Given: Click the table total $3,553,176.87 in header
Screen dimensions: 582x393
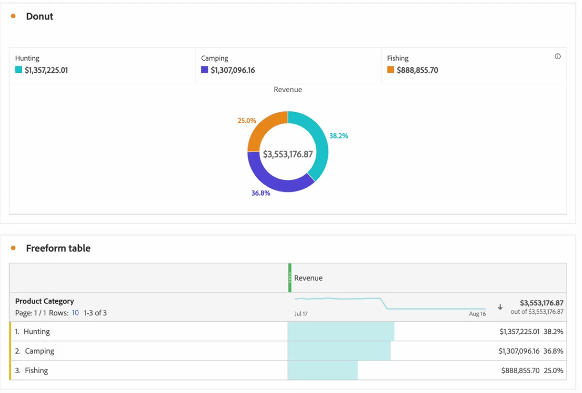Looking at the screenshot, I should click(x=542, y=303).
